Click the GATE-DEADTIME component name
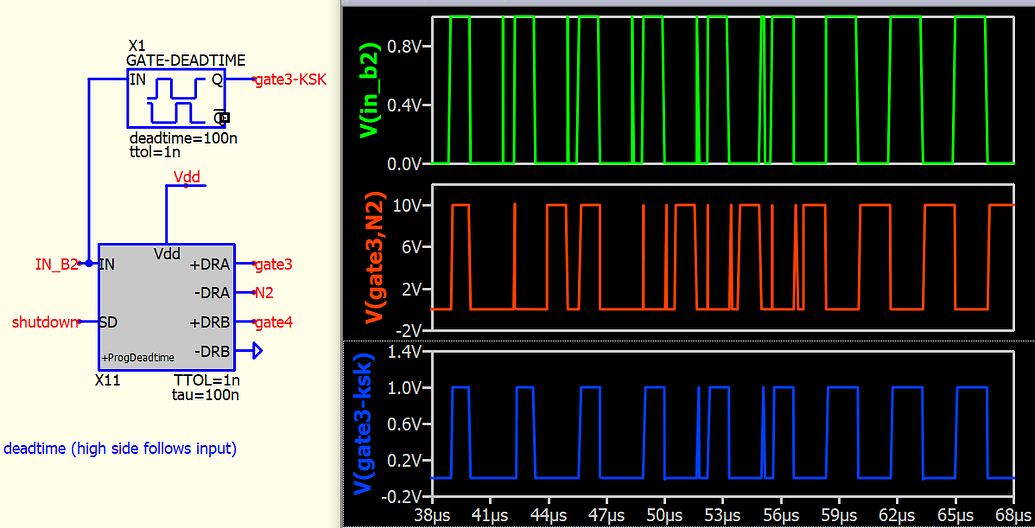1035x528 pixels. (x=185, y=61)
